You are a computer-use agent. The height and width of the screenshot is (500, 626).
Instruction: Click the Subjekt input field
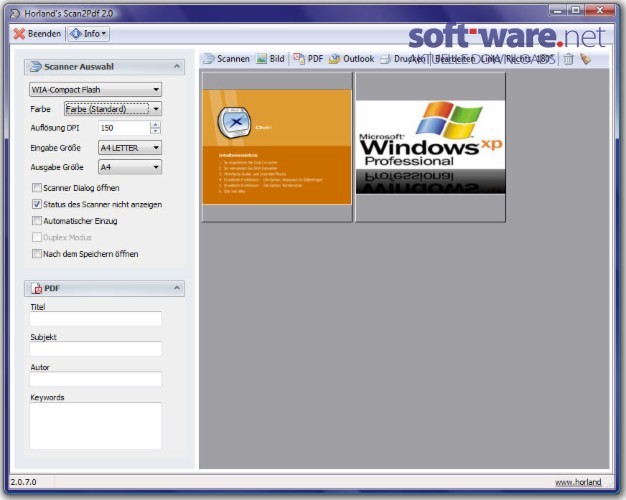point(95,349)
